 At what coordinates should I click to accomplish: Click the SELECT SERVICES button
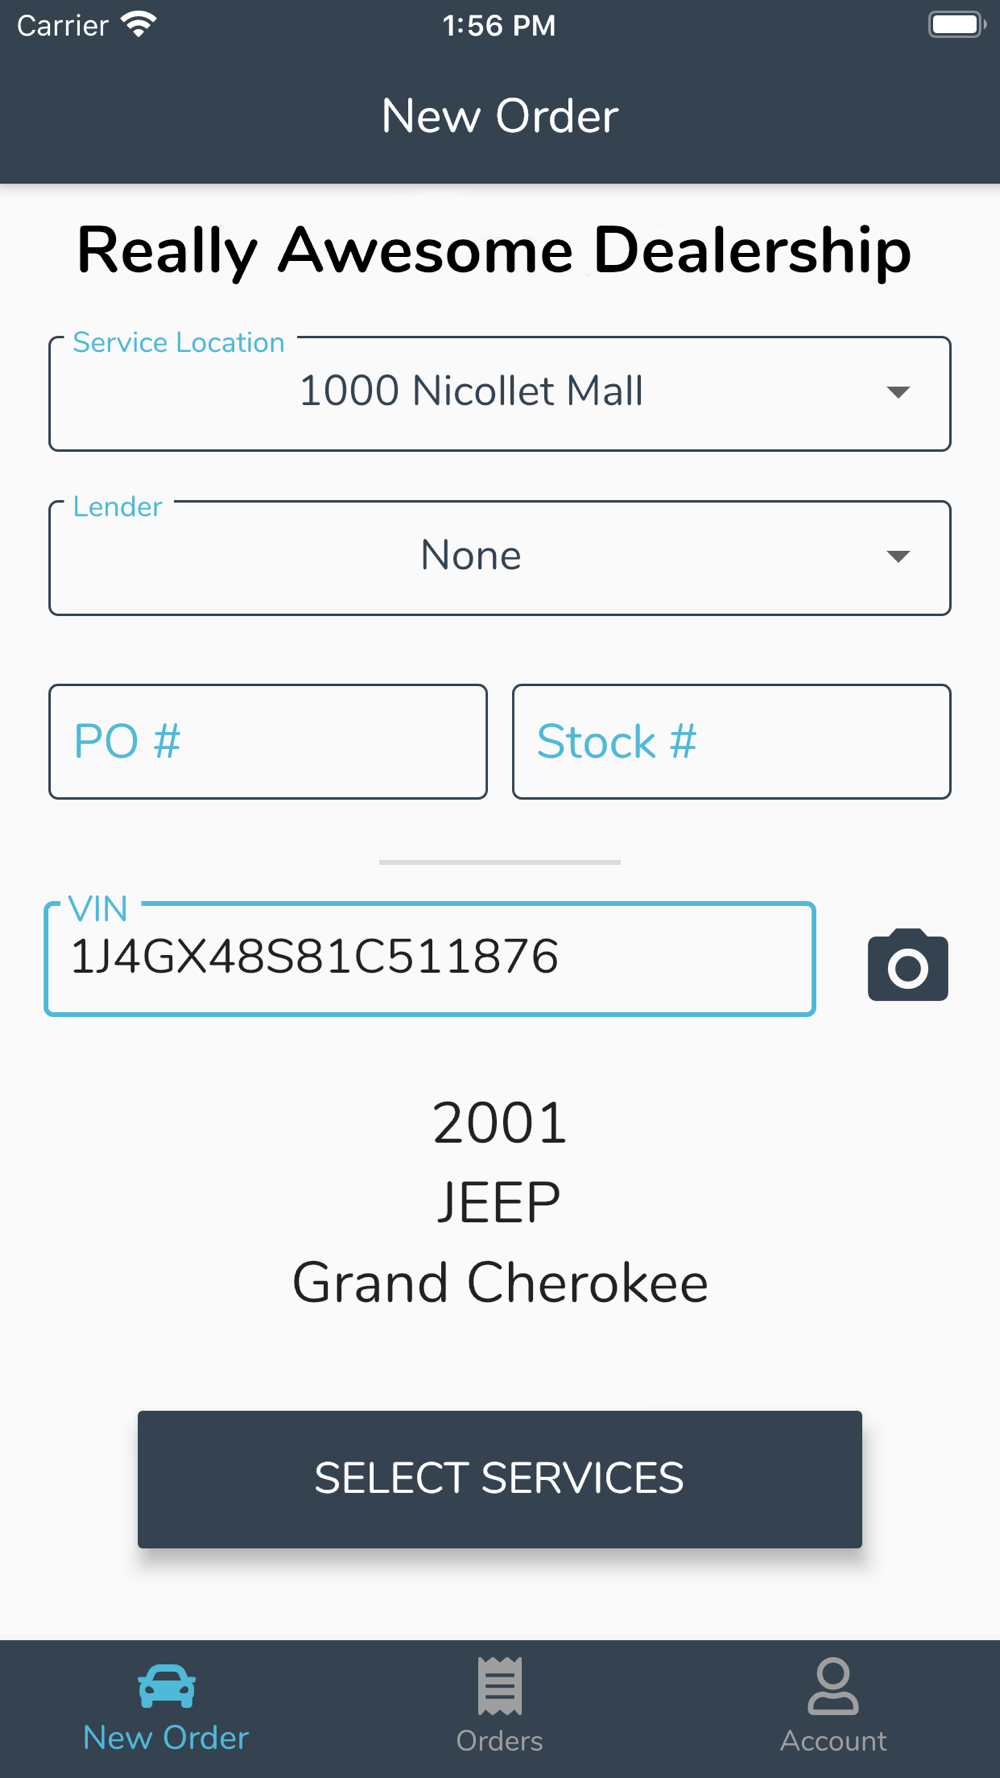click(x=500, y=1479)
